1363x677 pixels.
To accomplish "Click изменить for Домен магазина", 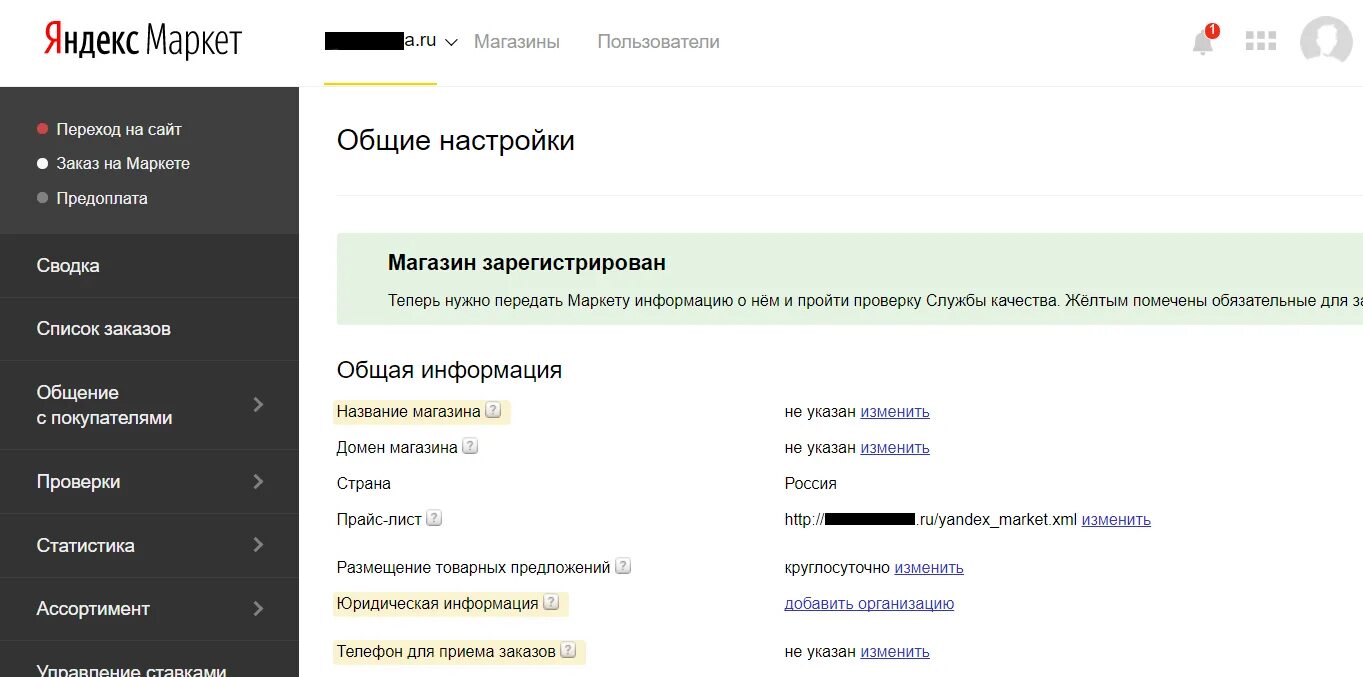I will 895,447.
